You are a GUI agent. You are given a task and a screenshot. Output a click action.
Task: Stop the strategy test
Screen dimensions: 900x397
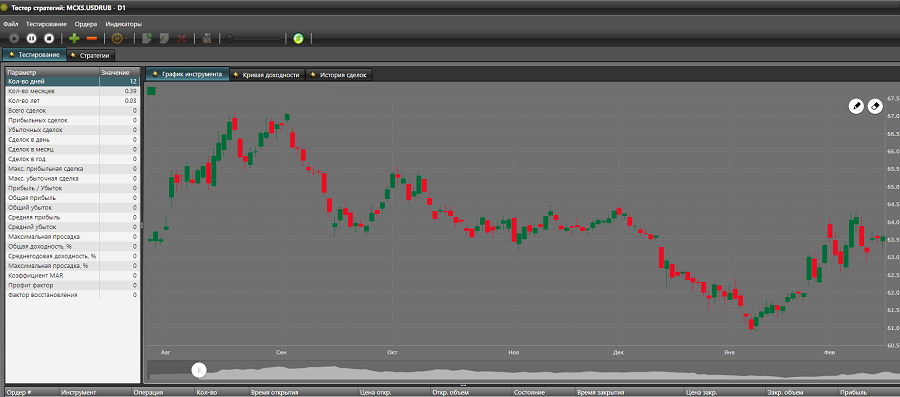pos(49,38)
